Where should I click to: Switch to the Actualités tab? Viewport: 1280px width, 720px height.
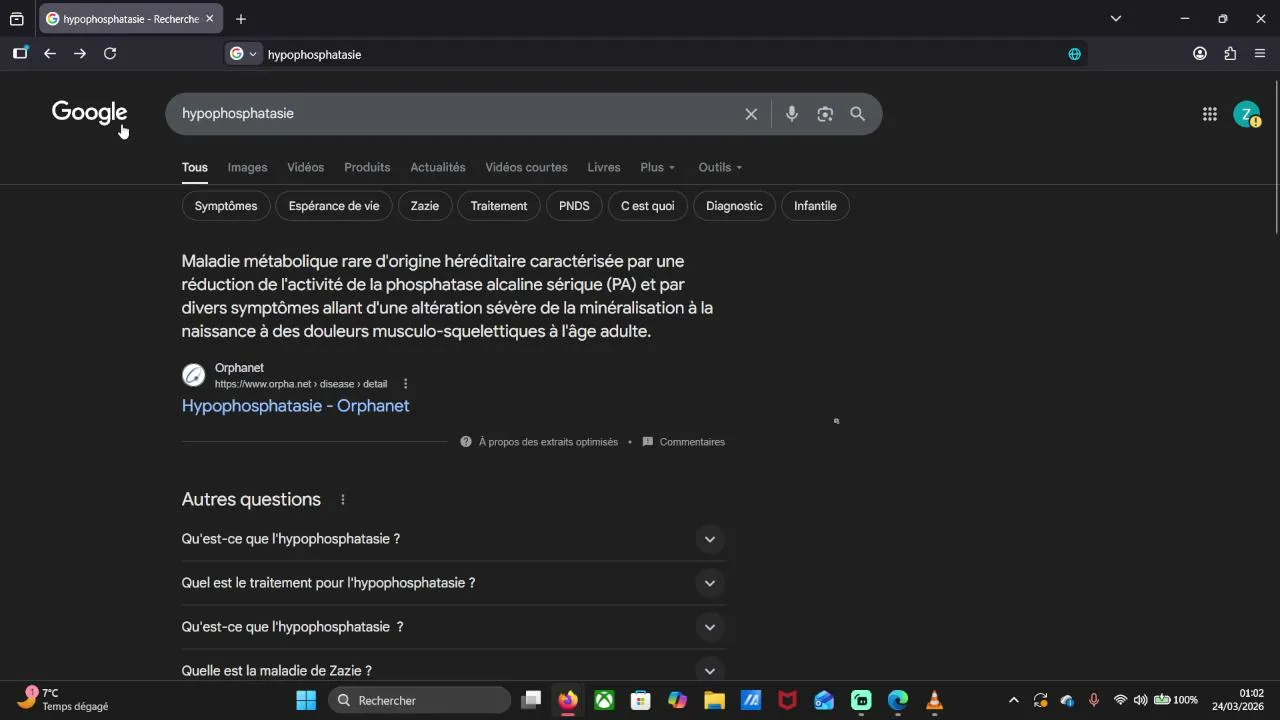tap(438, 167)
